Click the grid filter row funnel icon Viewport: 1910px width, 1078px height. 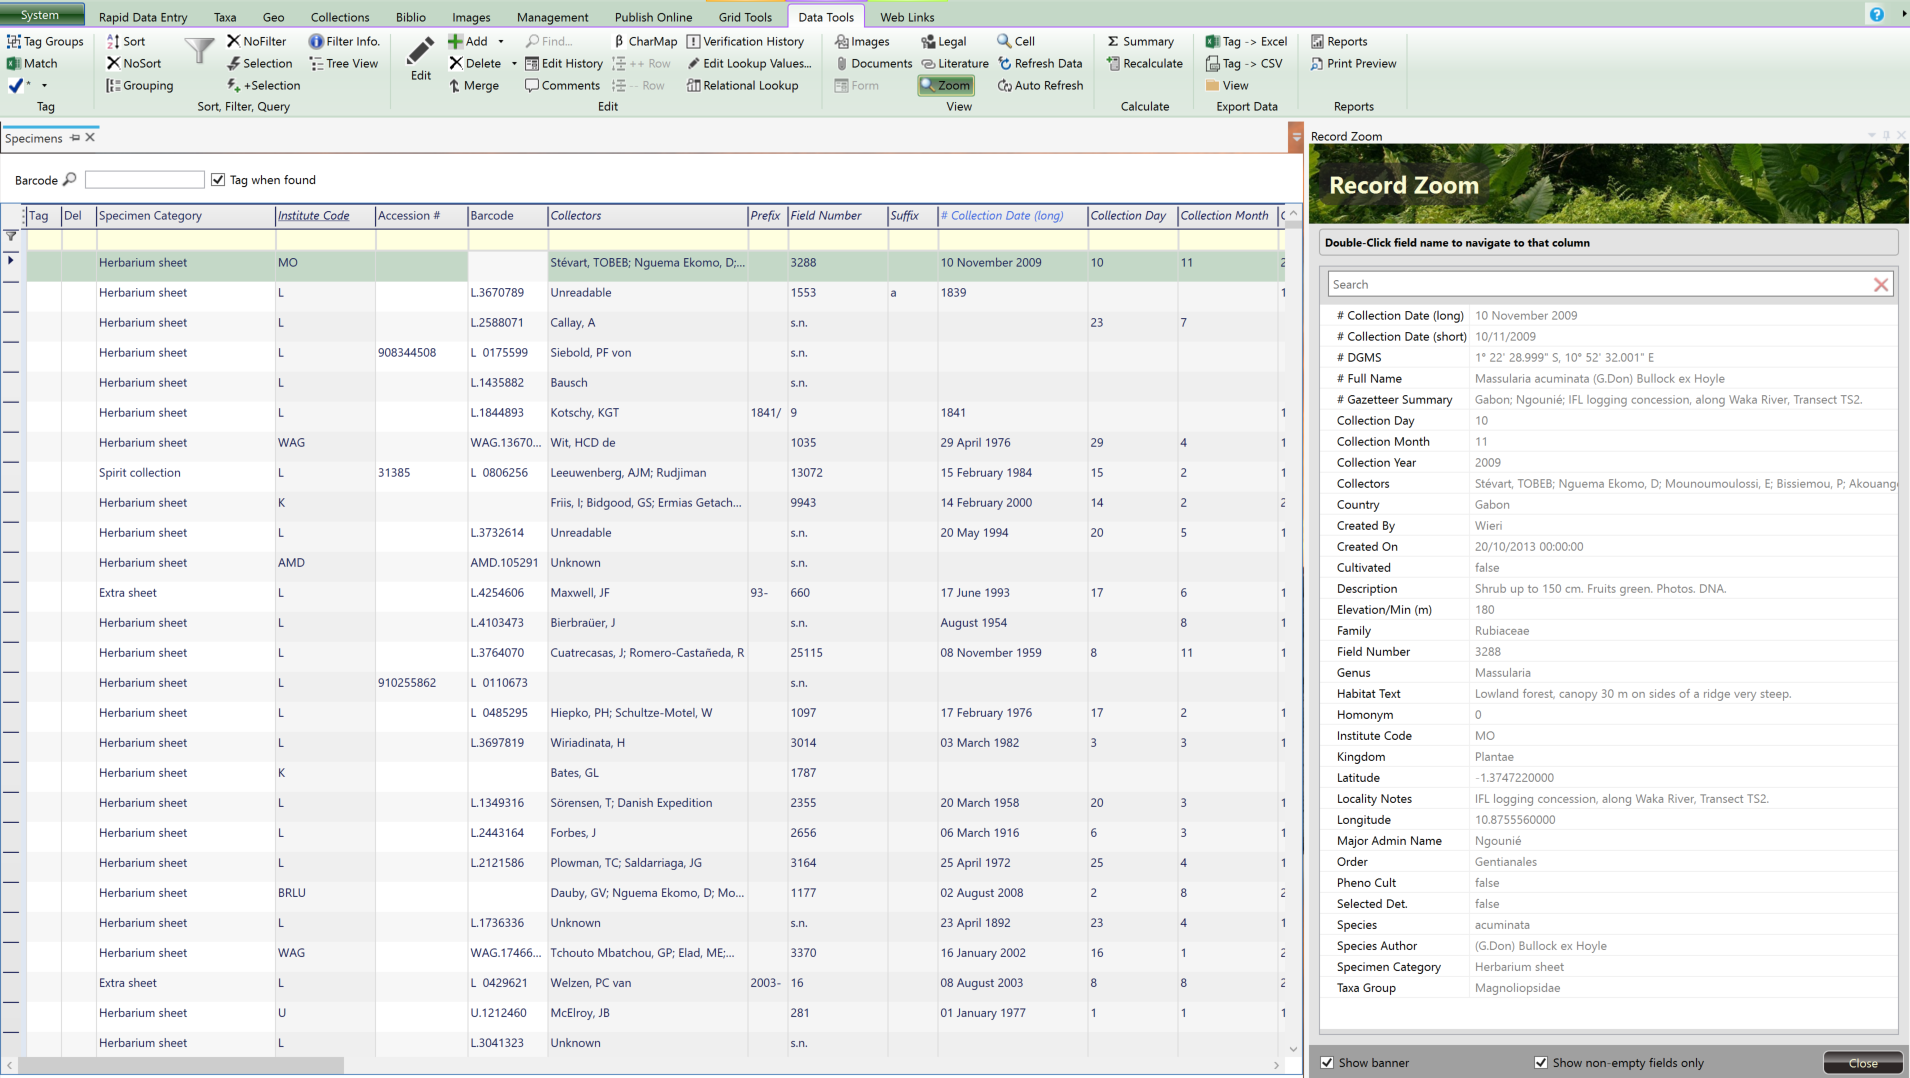coord(11,236)
